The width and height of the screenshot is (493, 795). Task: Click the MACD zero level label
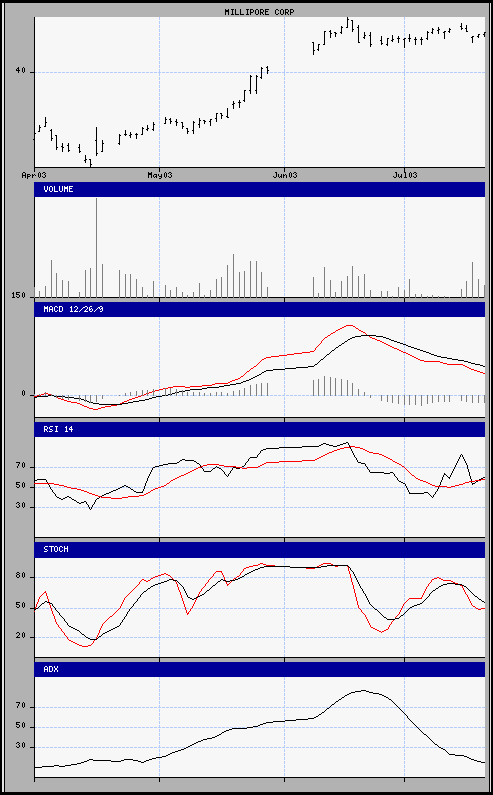click(23, 394)
